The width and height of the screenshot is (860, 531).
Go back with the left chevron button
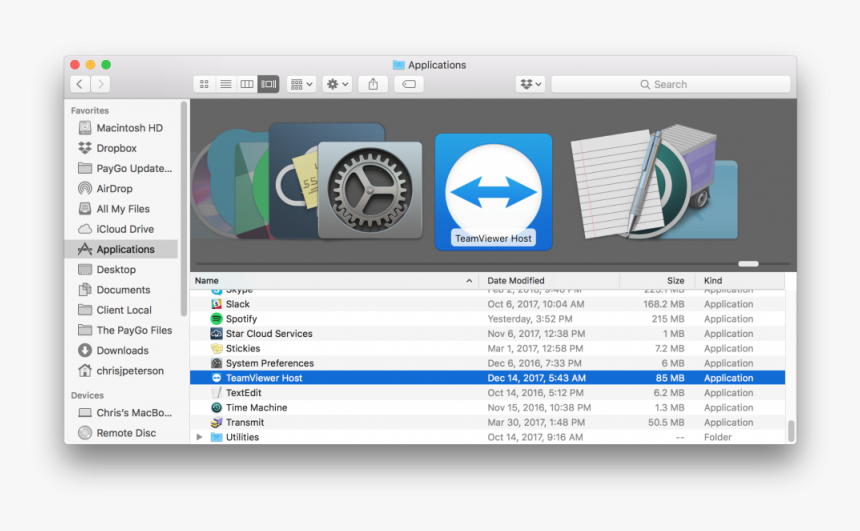[80, 84]
